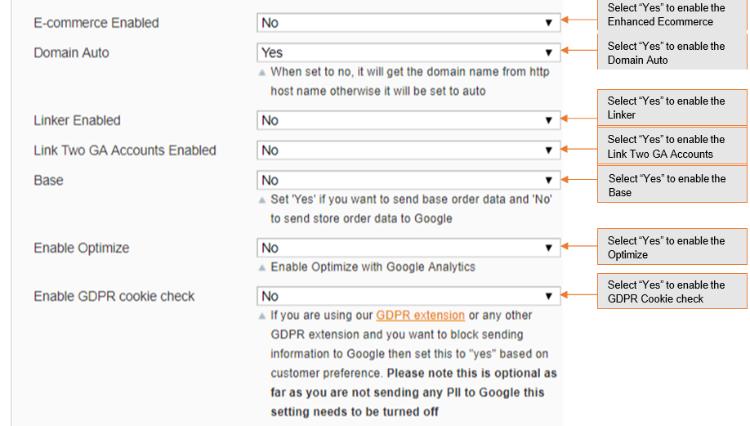Click the note triangle under Base dropdown
750x426 pixels.
point(263,200)
